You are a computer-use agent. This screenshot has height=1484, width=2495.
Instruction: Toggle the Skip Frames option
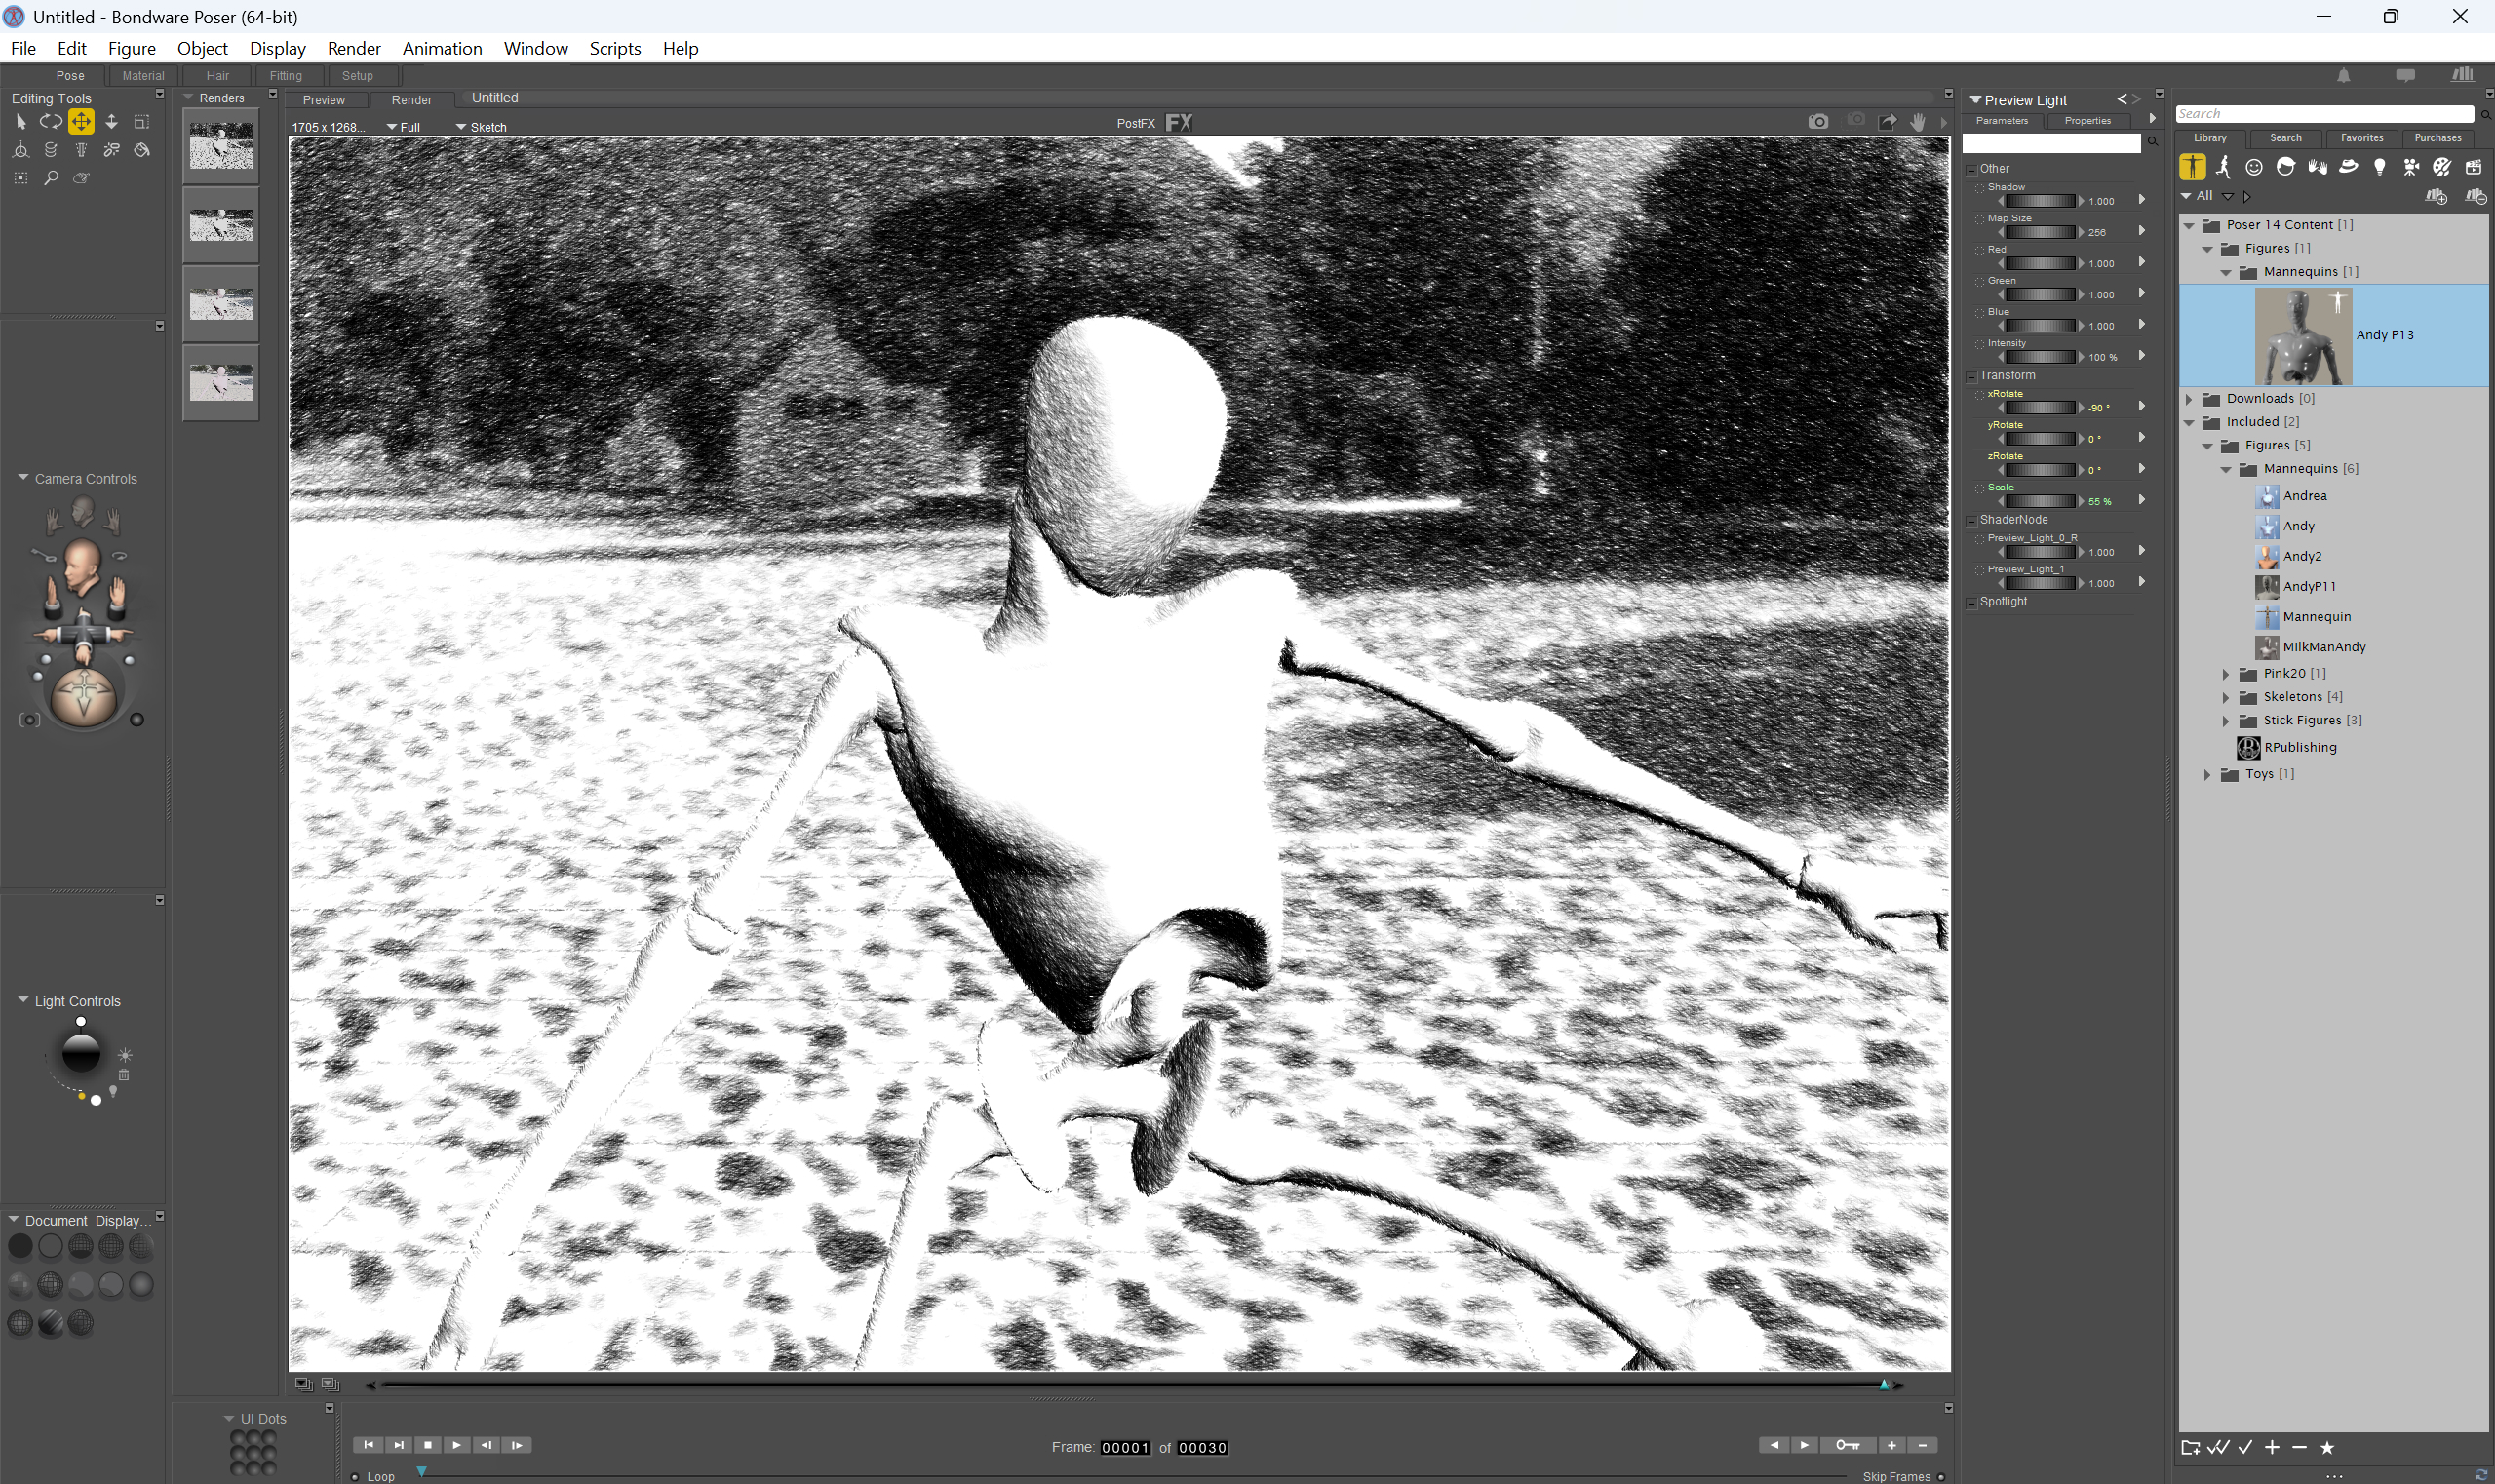[1941, 1476]
